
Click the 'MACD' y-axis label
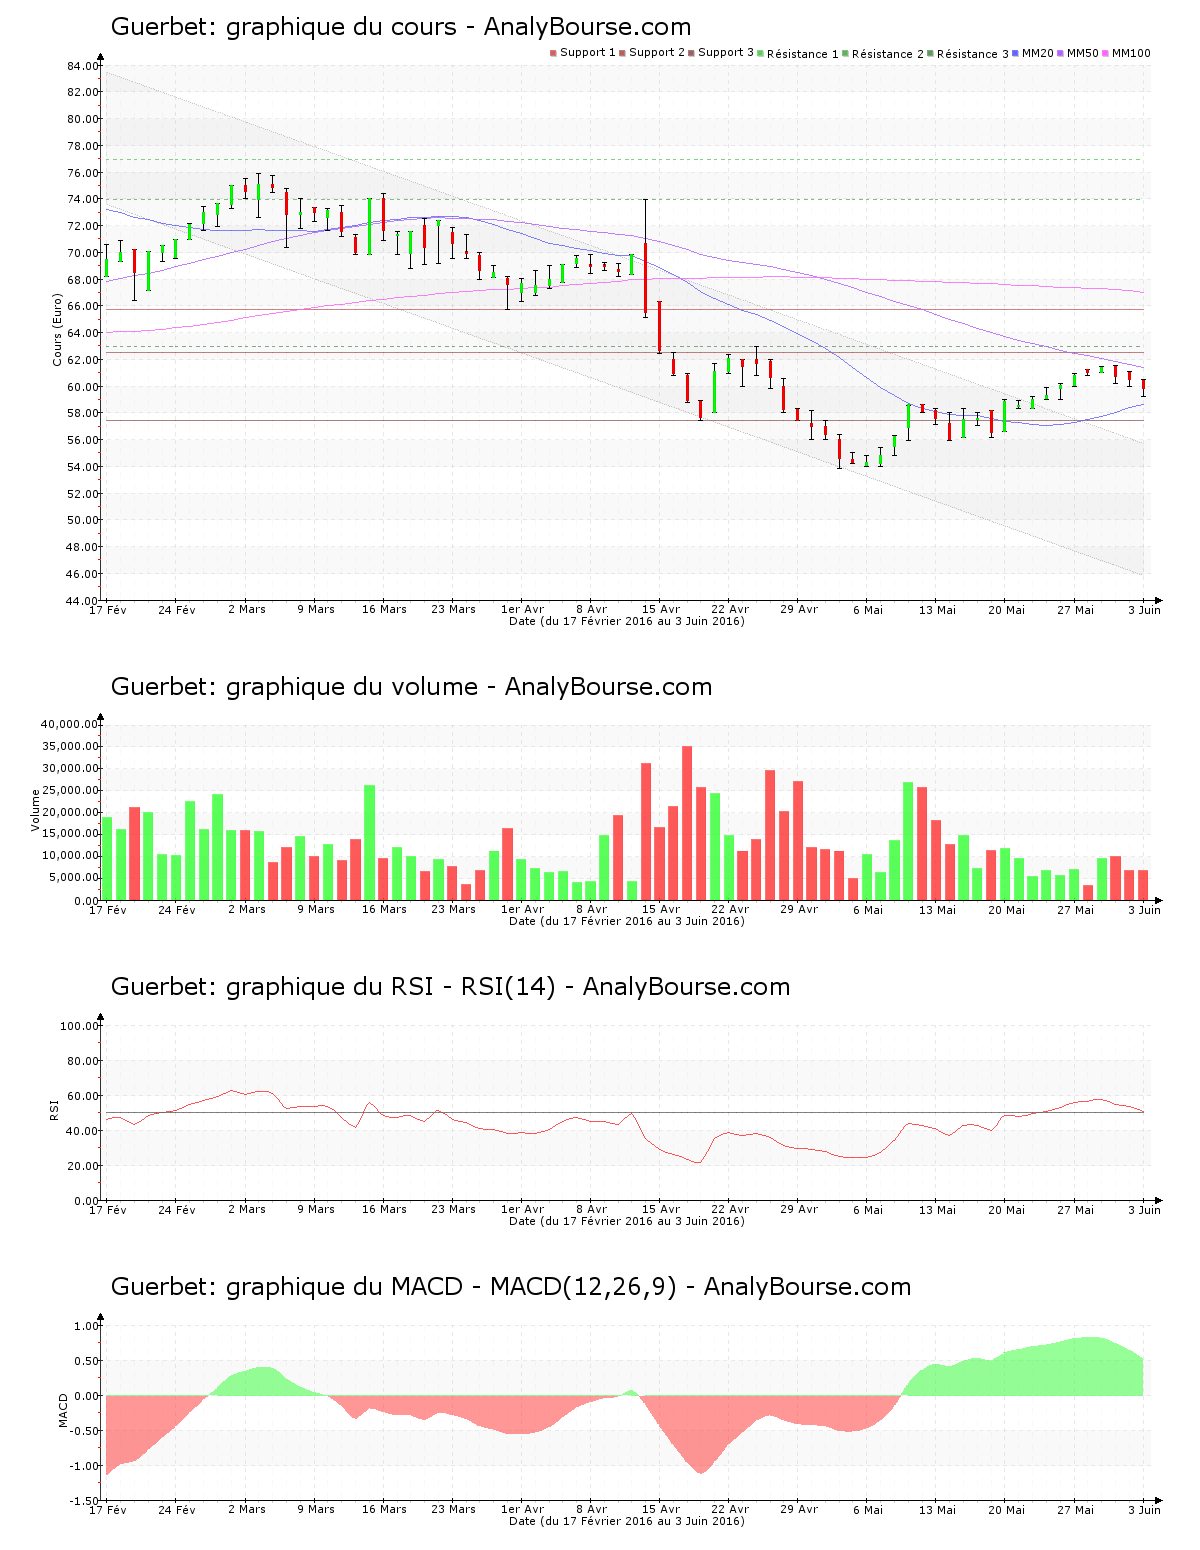coord(63,1410)
